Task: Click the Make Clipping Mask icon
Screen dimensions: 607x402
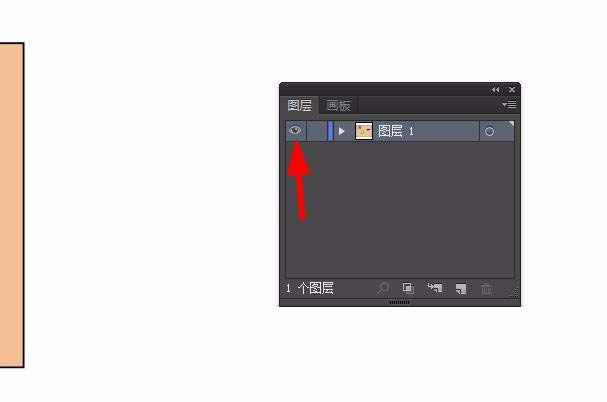Action: 408,288
